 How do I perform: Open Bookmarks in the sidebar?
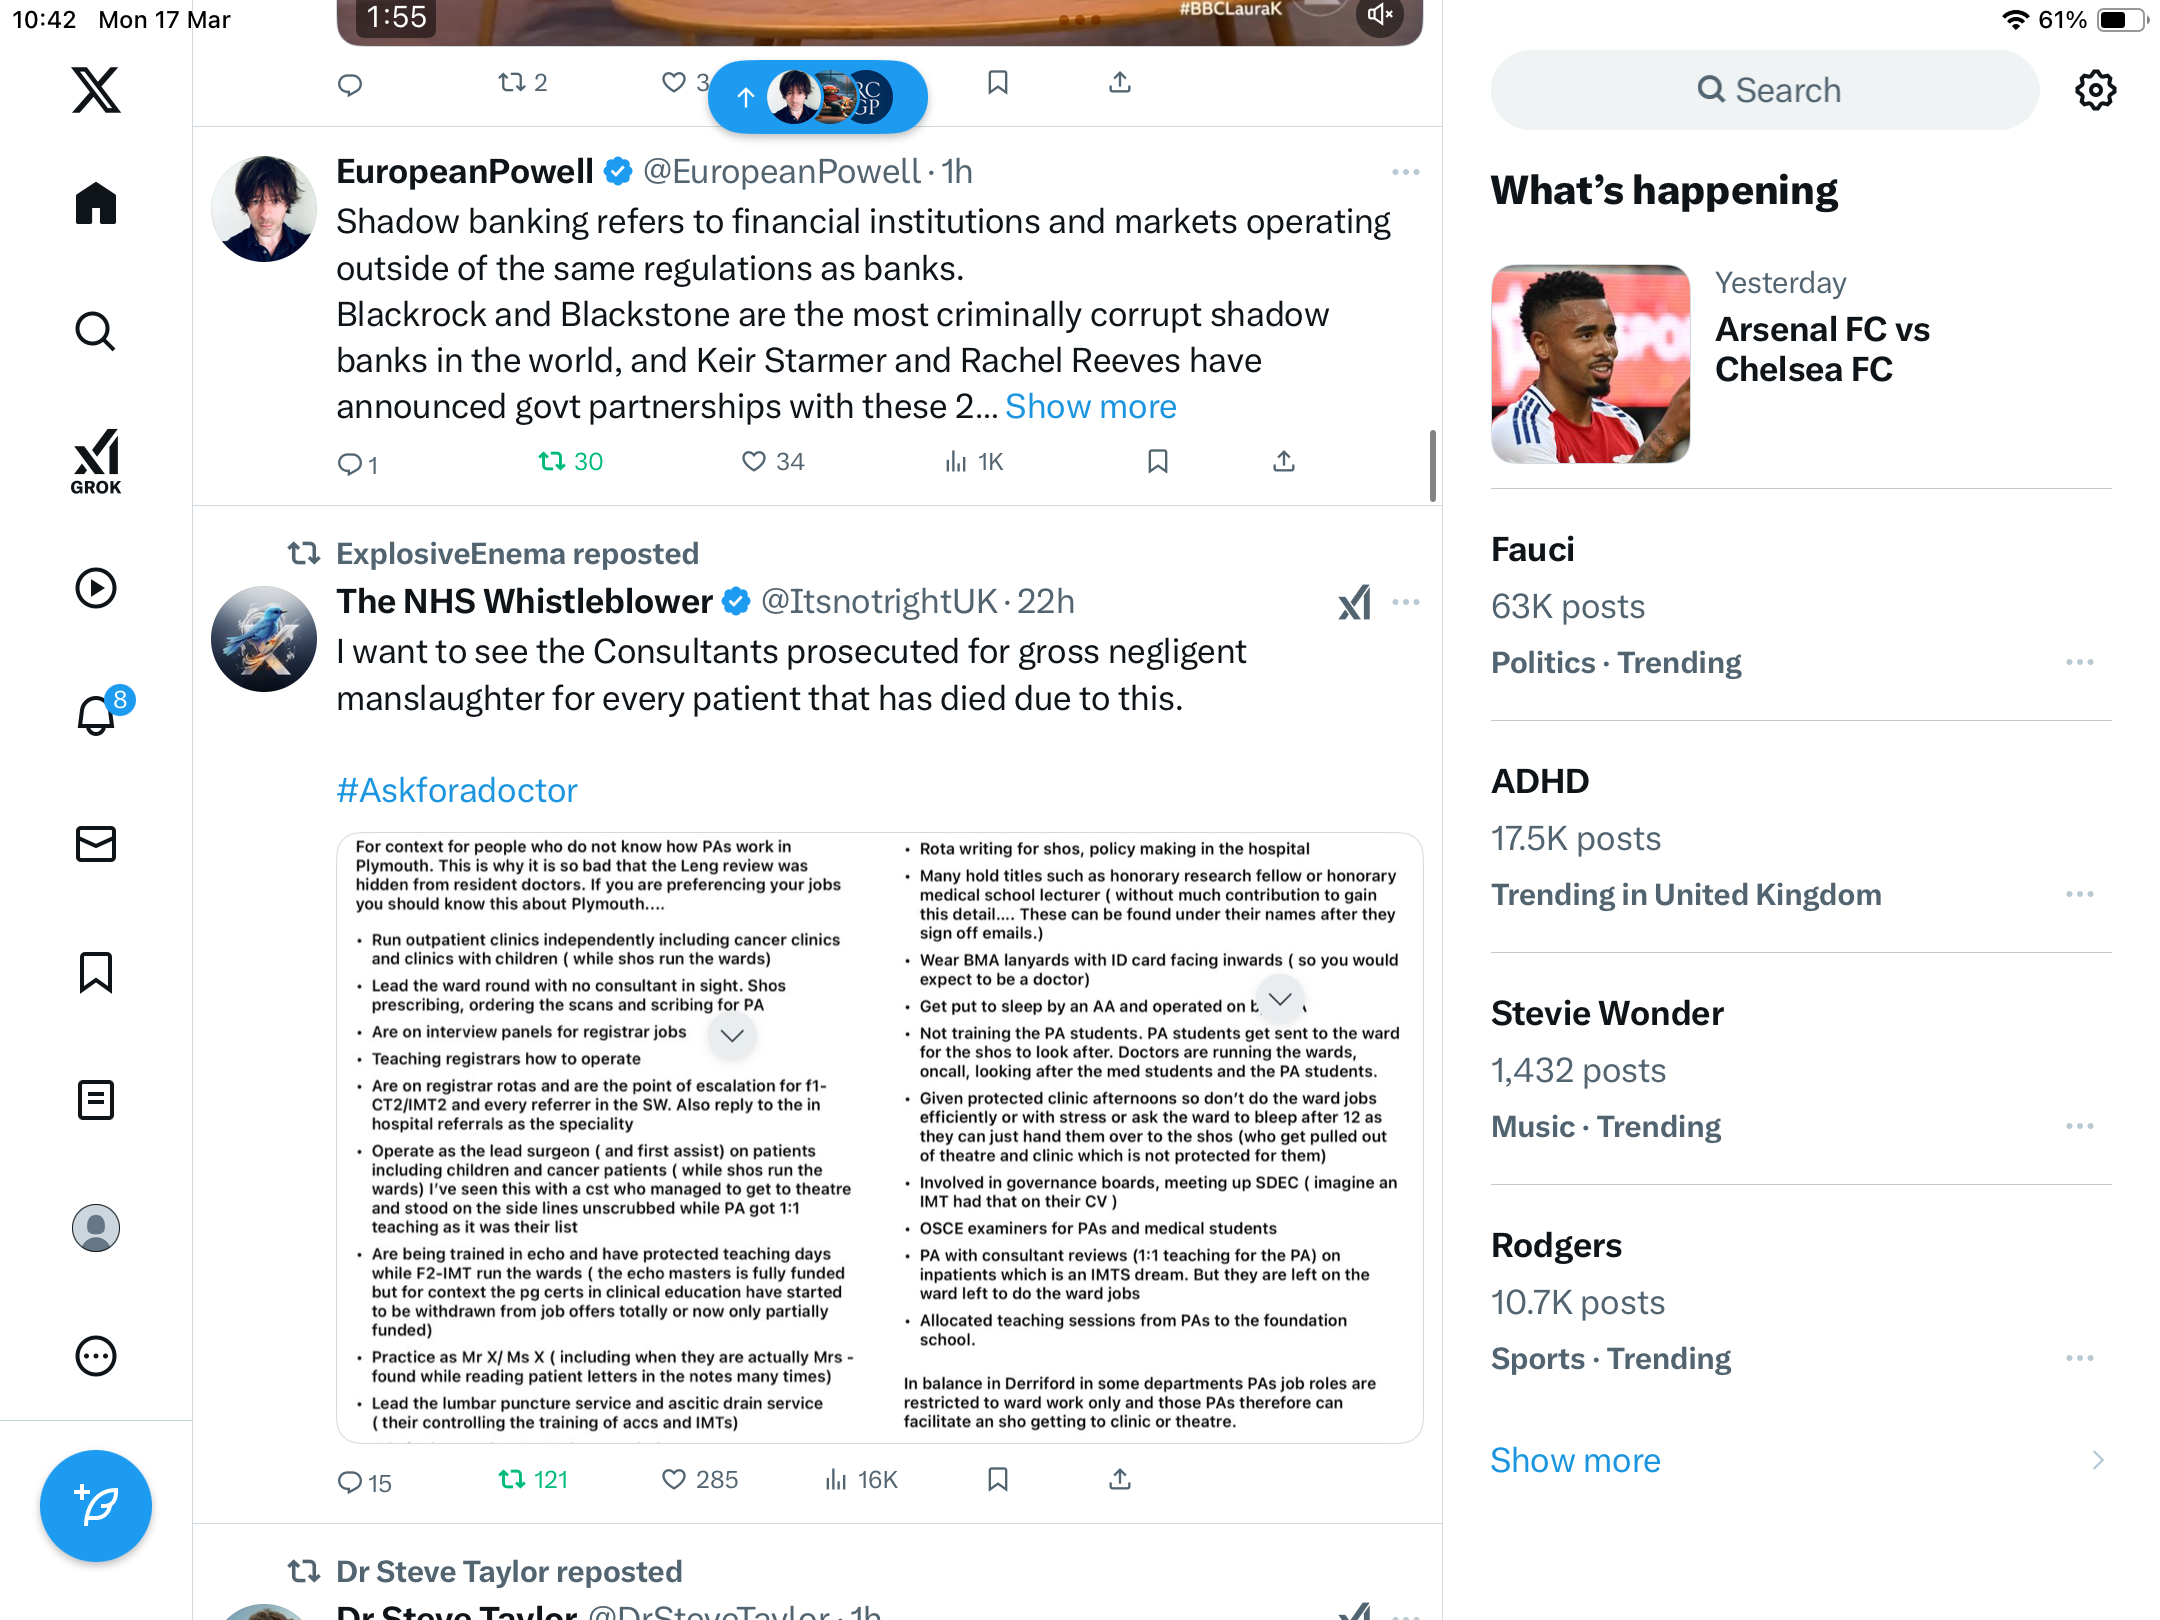pos(96,971)
